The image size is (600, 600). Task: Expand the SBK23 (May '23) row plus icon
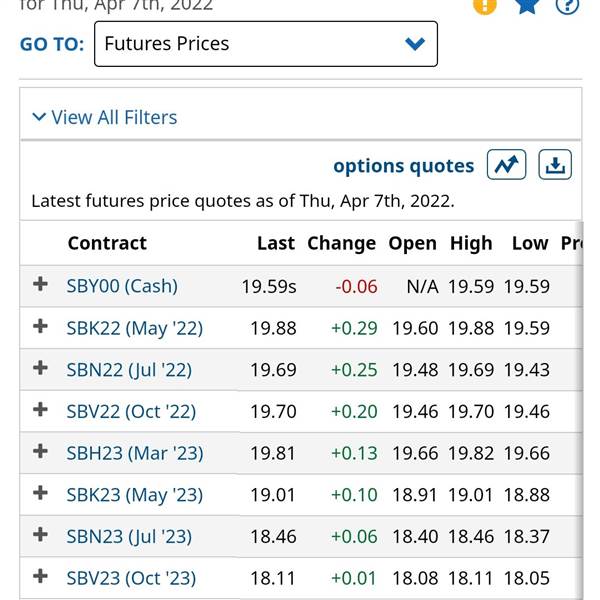tap(40, 494)
